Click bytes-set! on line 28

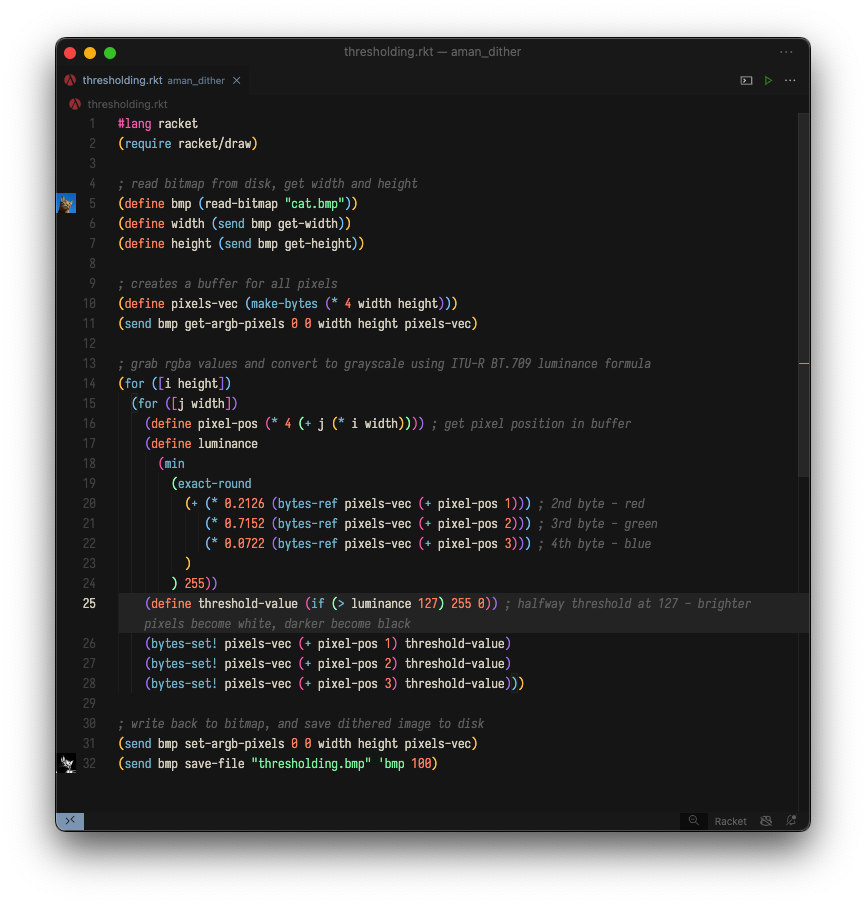(184, 684)
